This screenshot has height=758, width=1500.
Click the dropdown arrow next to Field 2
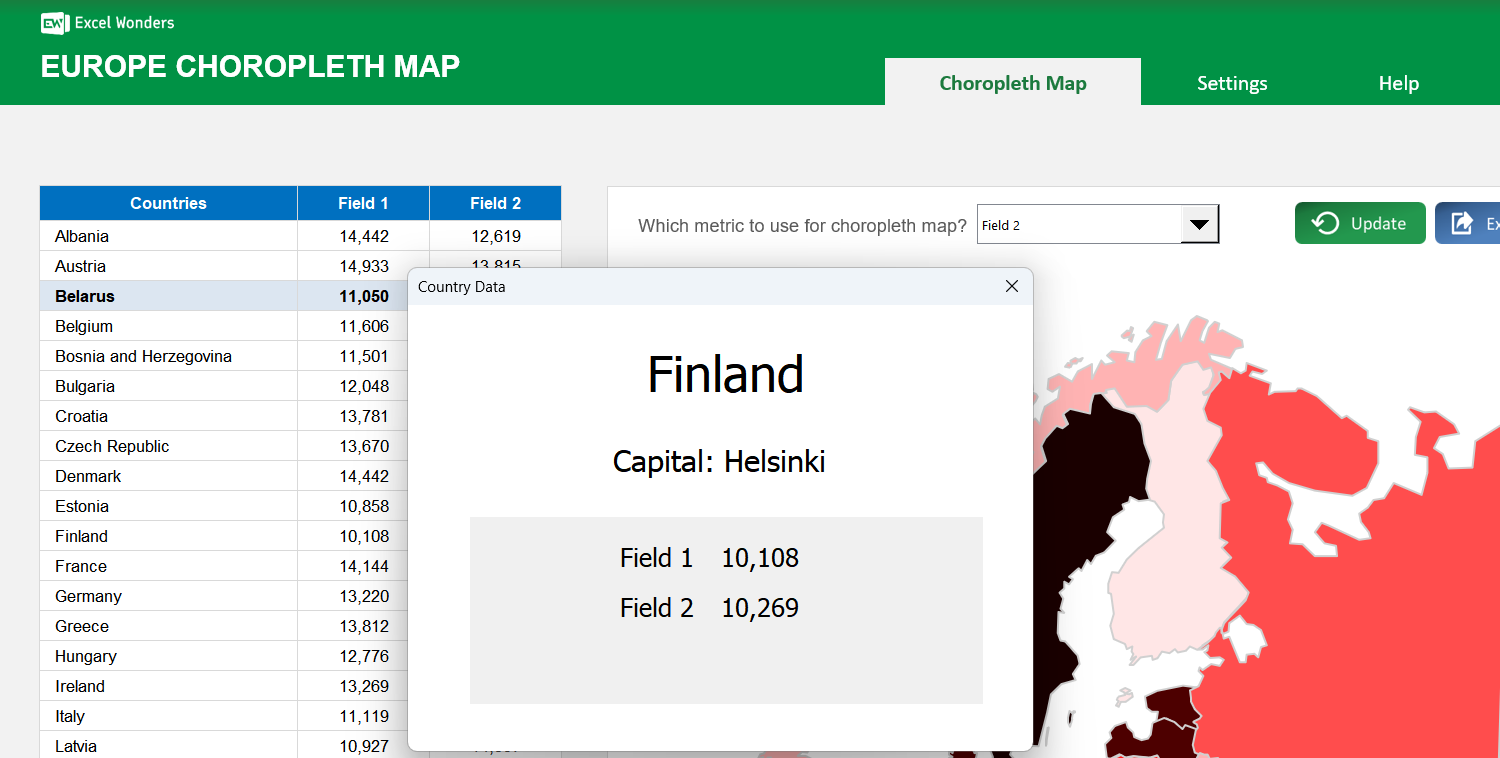pos(1199,224)
